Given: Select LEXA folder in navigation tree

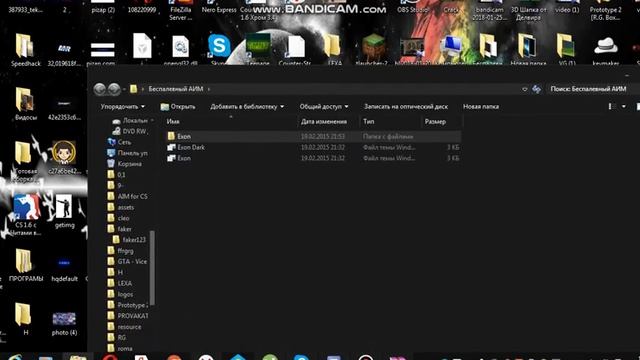Looking at the screenshot, I should pyautogui.click(x=120, y=283).
